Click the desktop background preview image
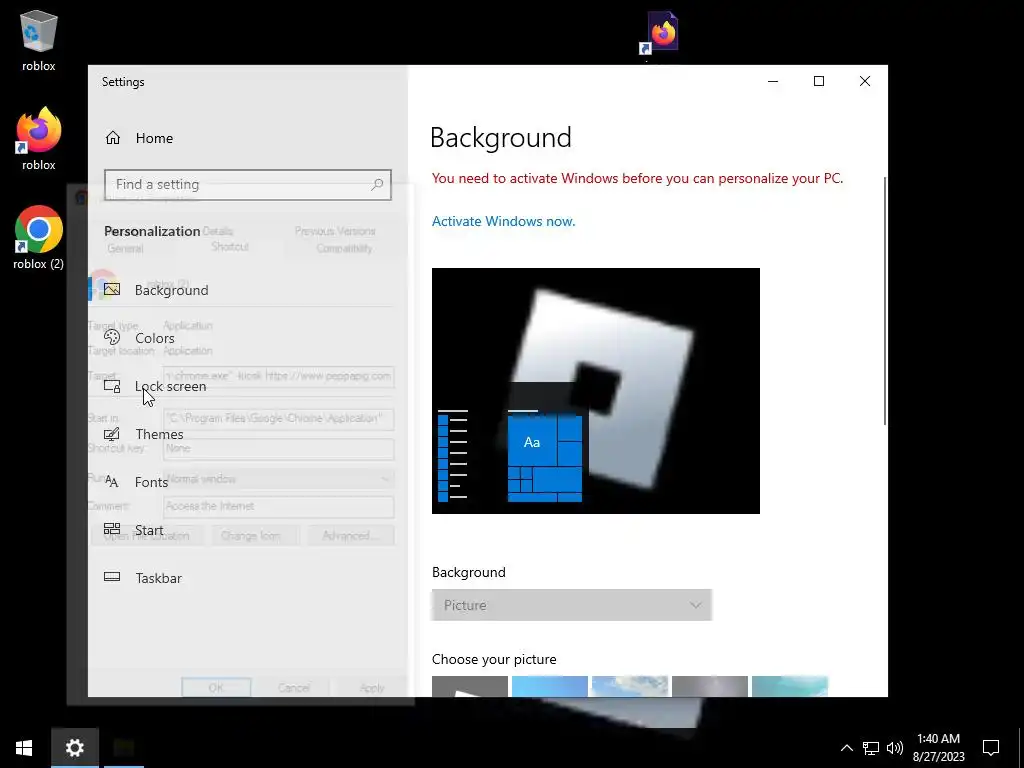The width and height of the screenshot is (1024, 768). 596,391
